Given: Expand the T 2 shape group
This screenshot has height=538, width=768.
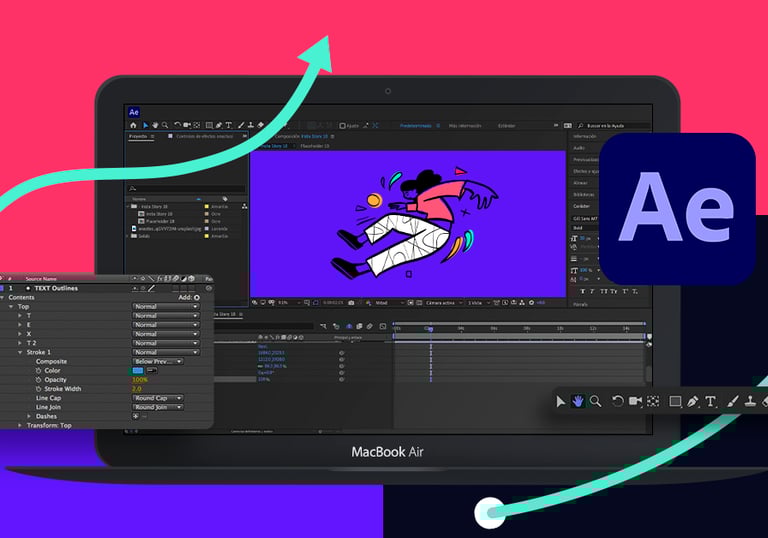Looking at the screenshot, I should 20,343.
